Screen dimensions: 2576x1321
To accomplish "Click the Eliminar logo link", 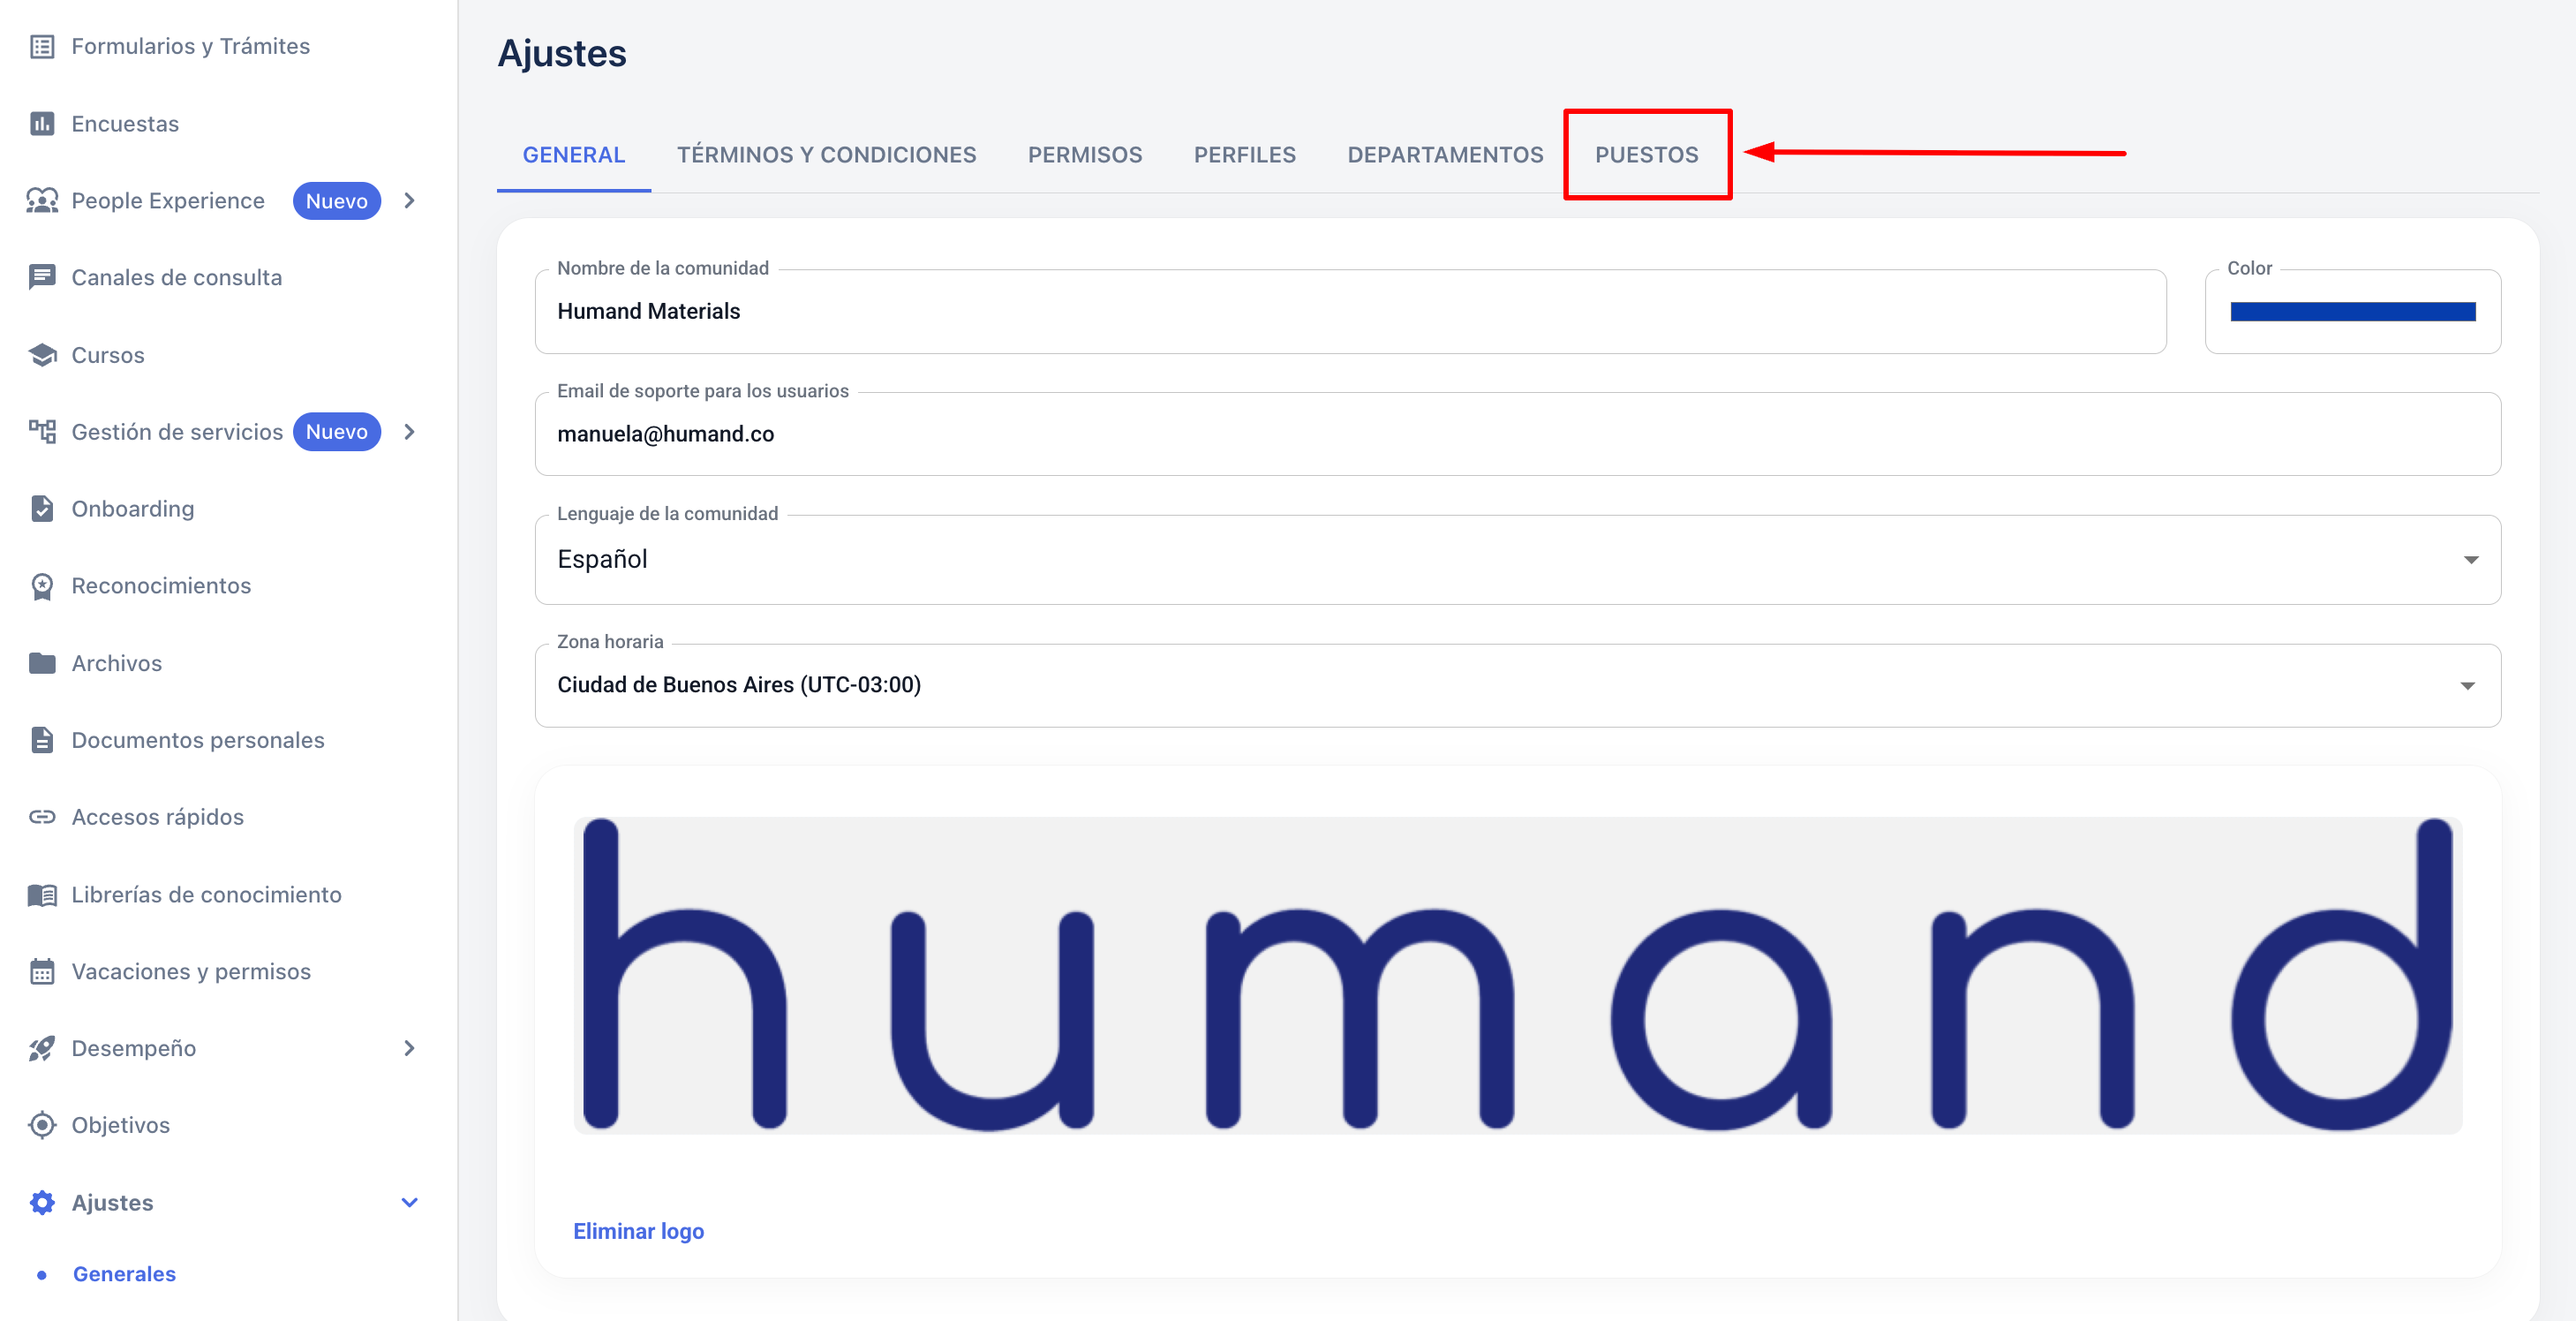I will pyautogui.click(x=638, y=1231).
